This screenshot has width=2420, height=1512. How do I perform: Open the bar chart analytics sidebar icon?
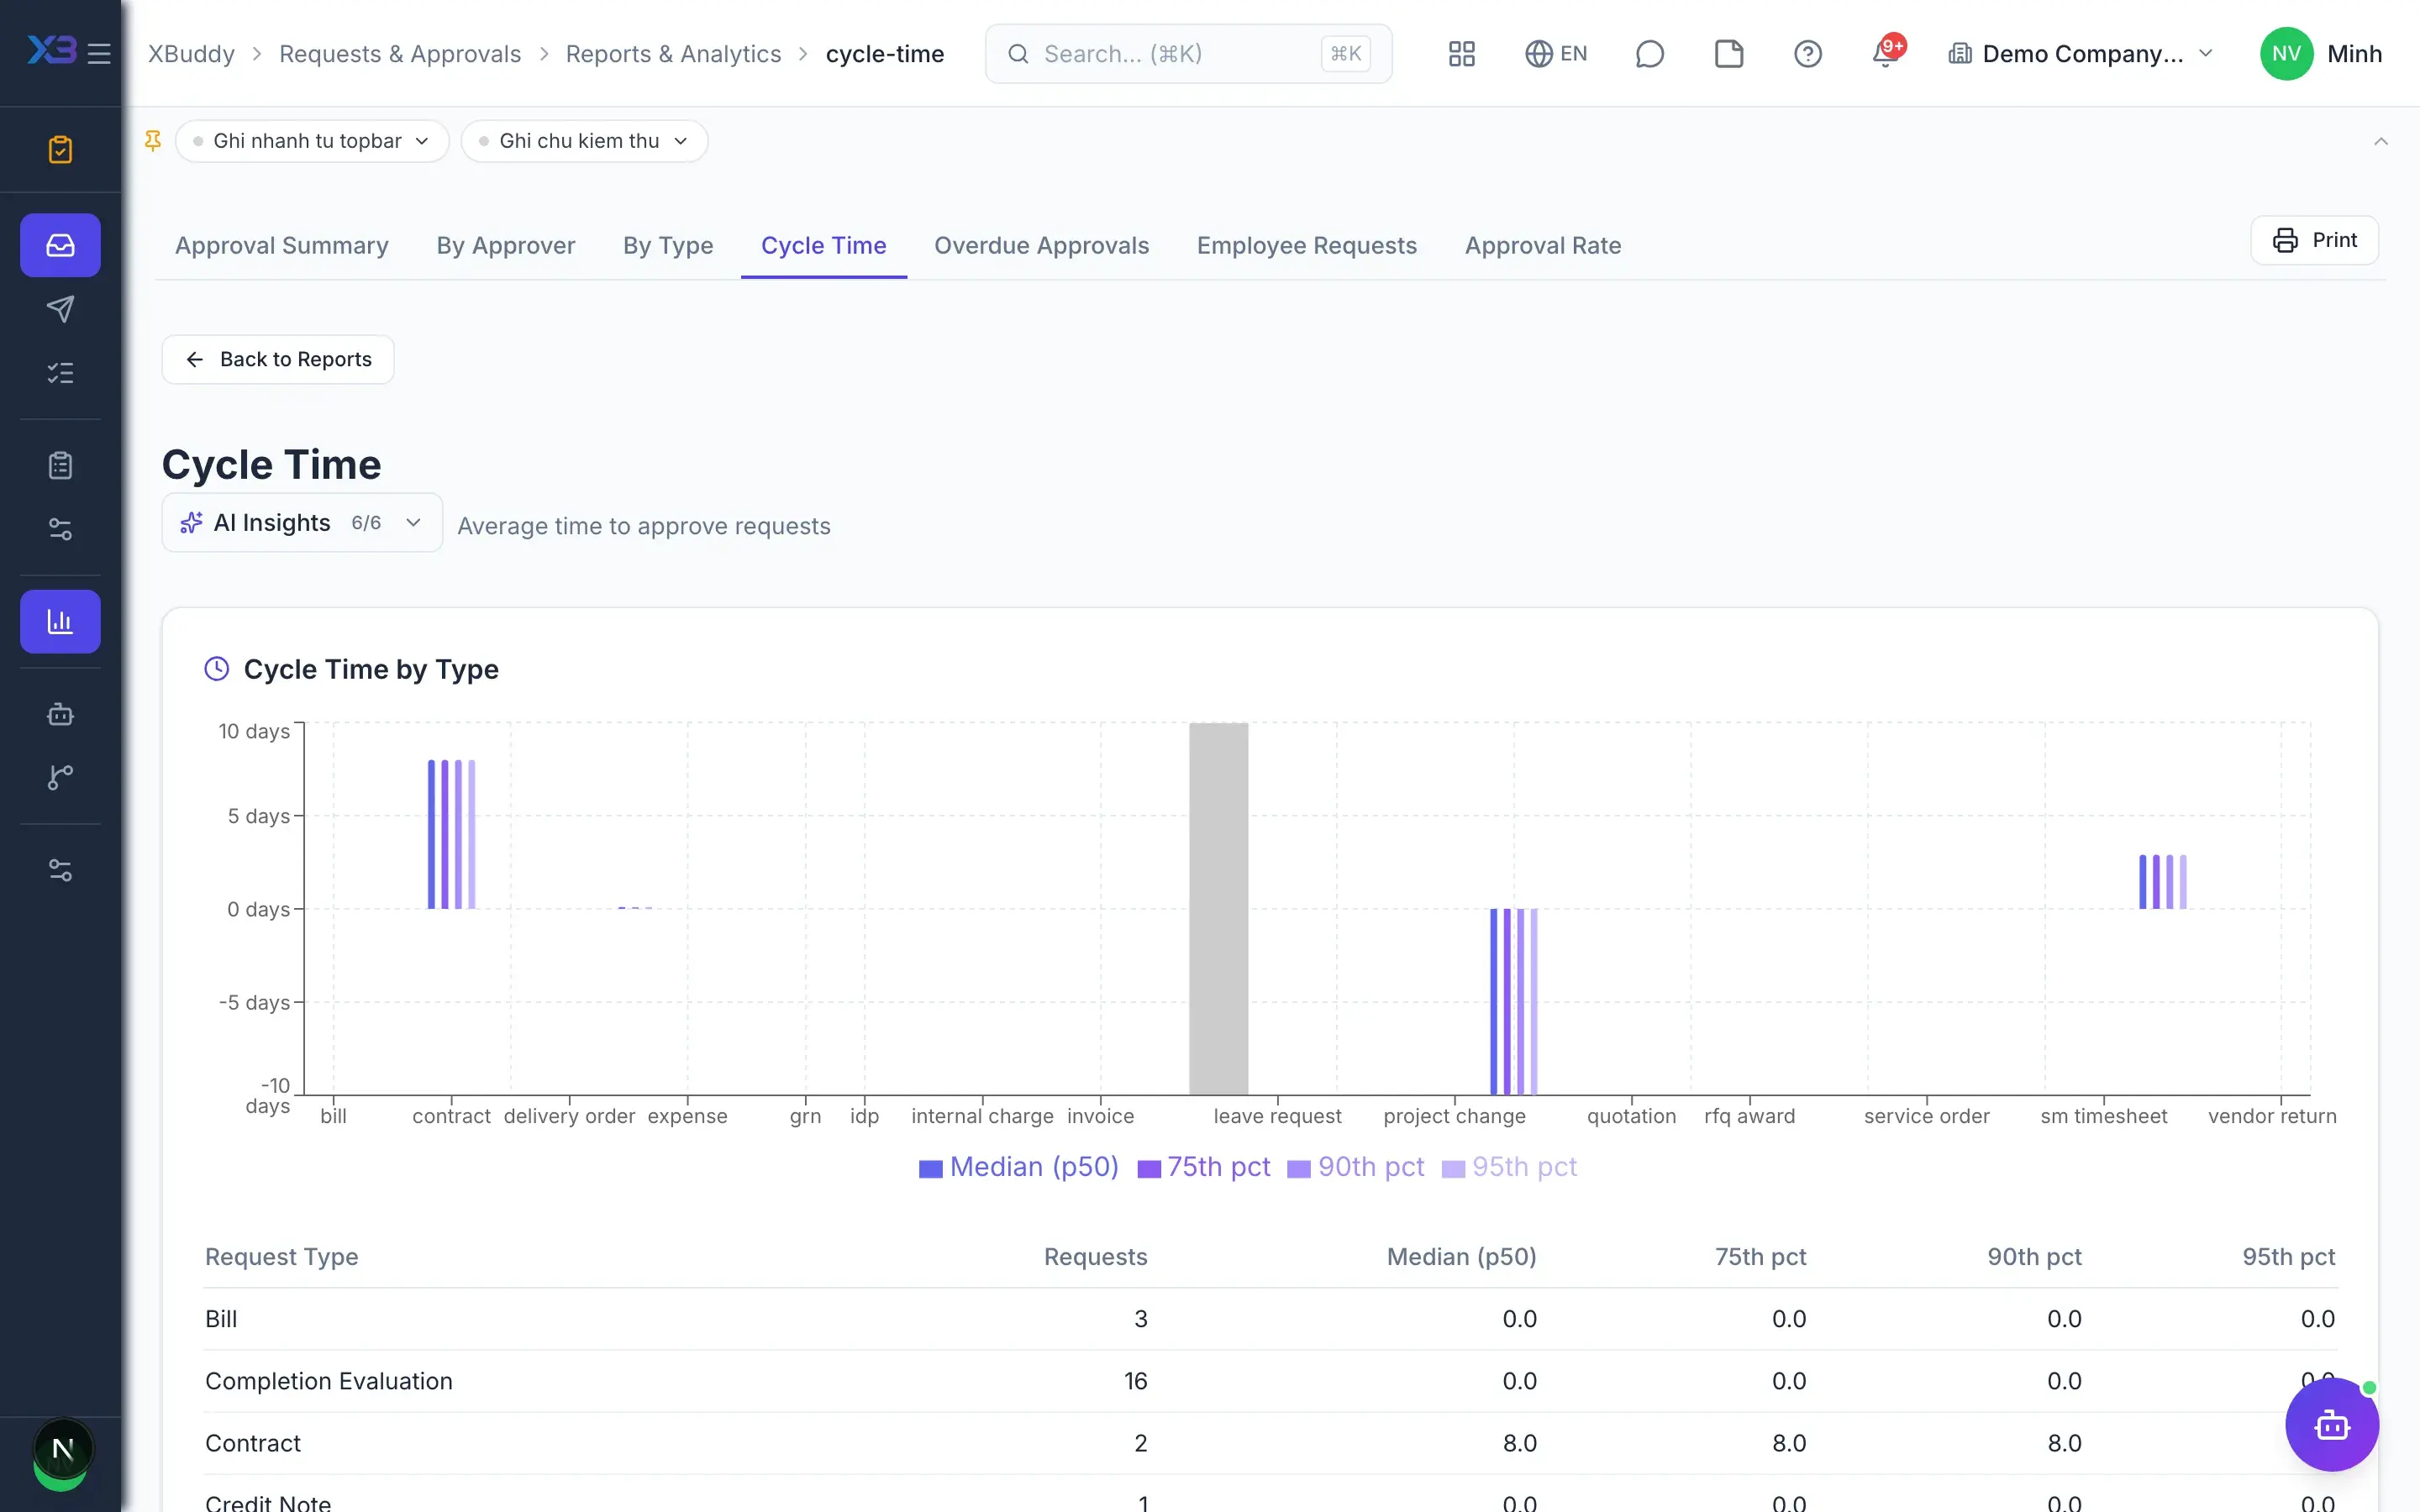[x=60, y=621]
